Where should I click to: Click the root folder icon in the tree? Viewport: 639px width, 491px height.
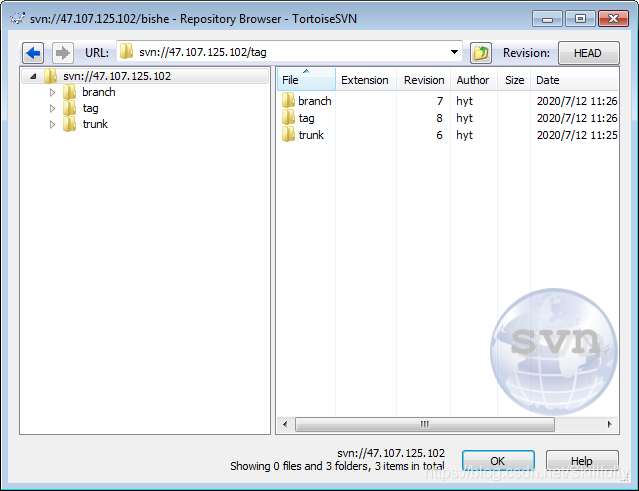[51, 76]
